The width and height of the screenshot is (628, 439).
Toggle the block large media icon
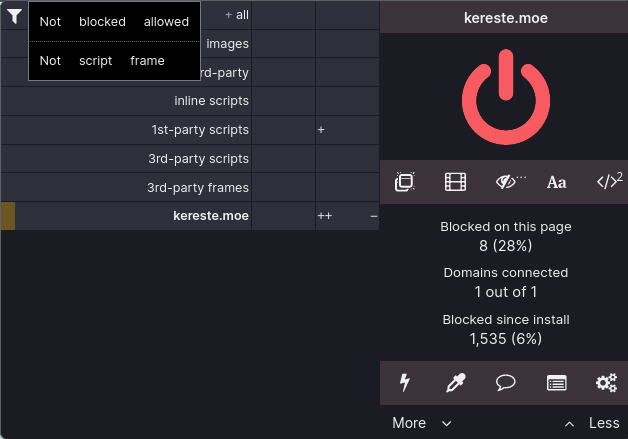(455, 182)
